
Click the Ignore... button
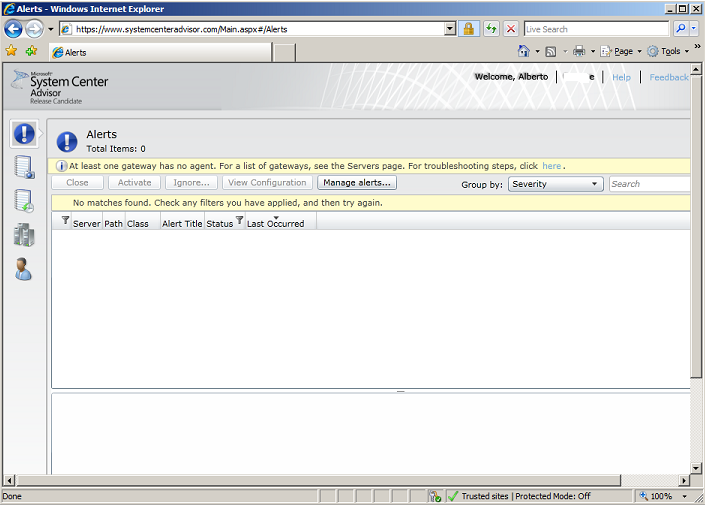coord(192,183)
